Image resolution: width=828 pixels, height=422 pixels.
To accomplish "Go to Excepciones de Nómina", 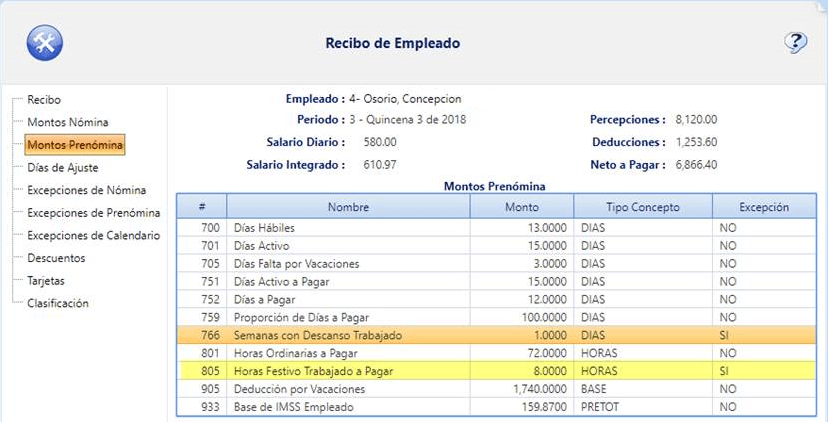I will tap(87, 190).
